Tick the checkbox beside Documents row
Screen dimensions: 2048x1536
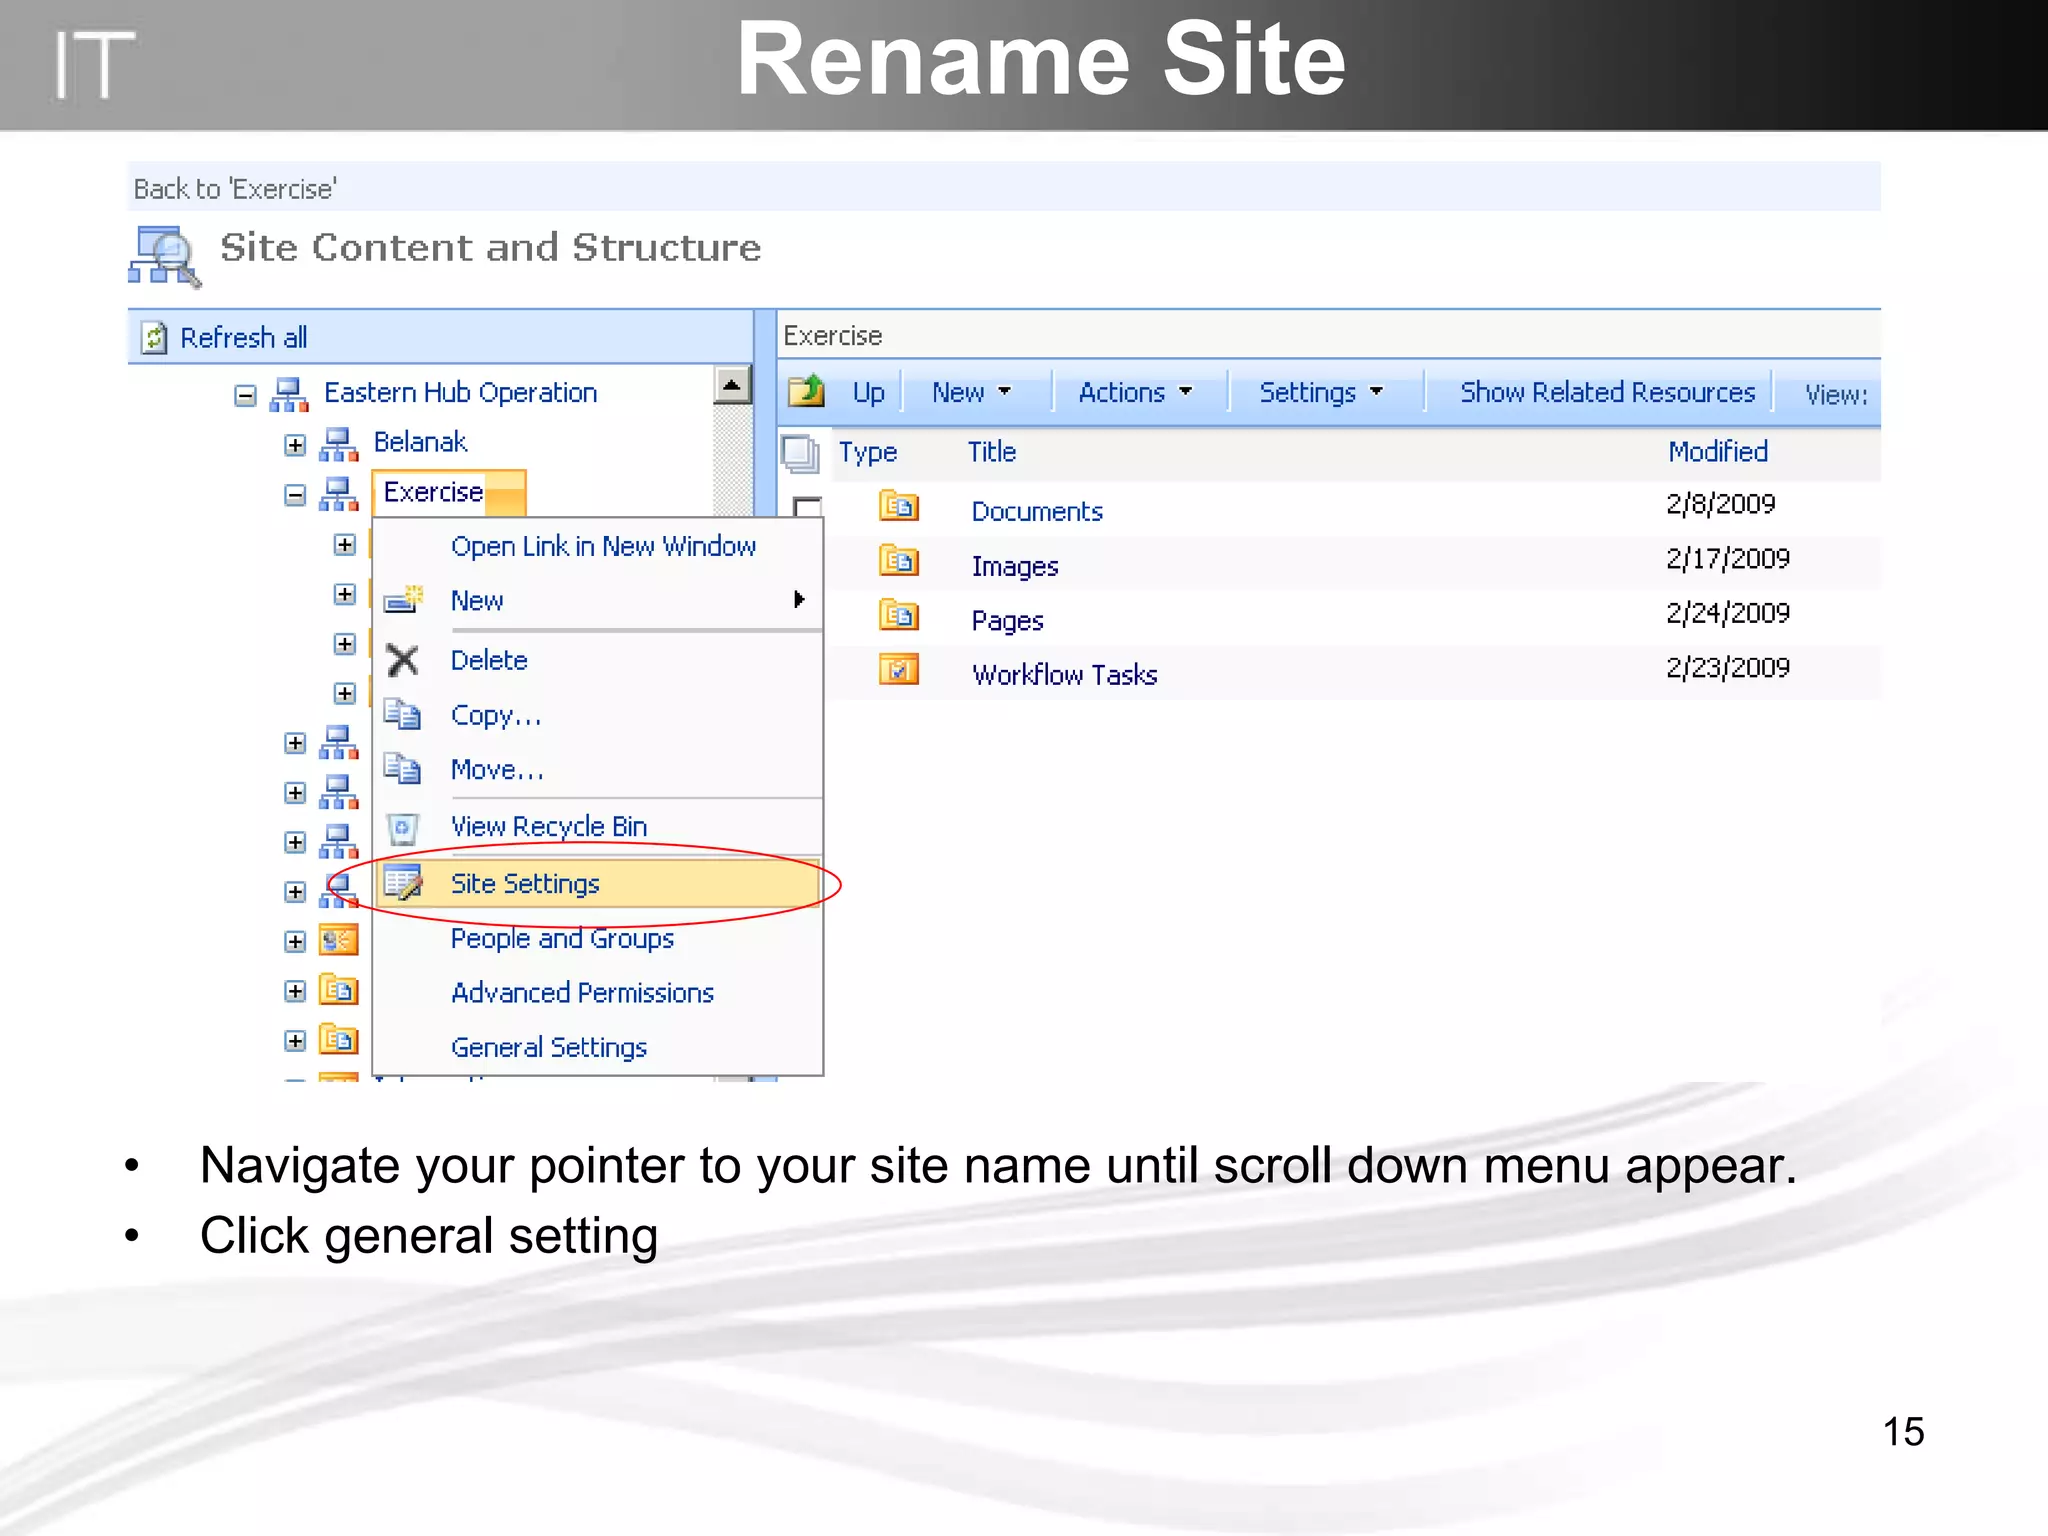click(807, 506)
